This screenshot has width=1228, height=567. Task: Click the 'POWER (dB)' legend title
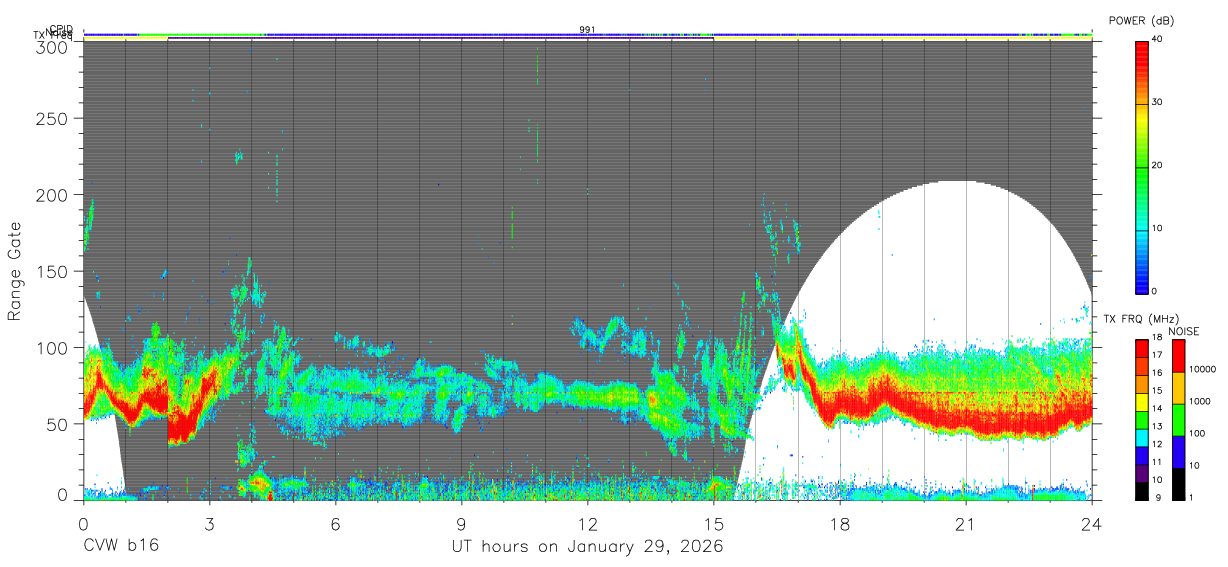click(1142, 21)
